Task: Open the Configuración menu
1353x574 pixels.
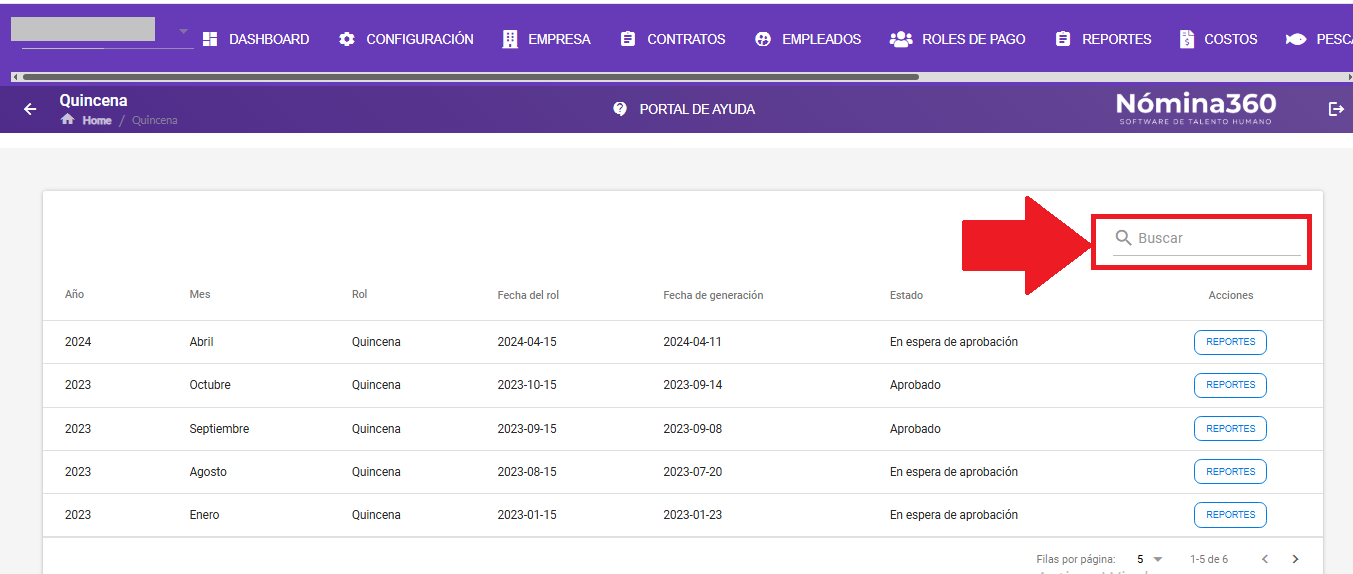Action: click(406, 39)
